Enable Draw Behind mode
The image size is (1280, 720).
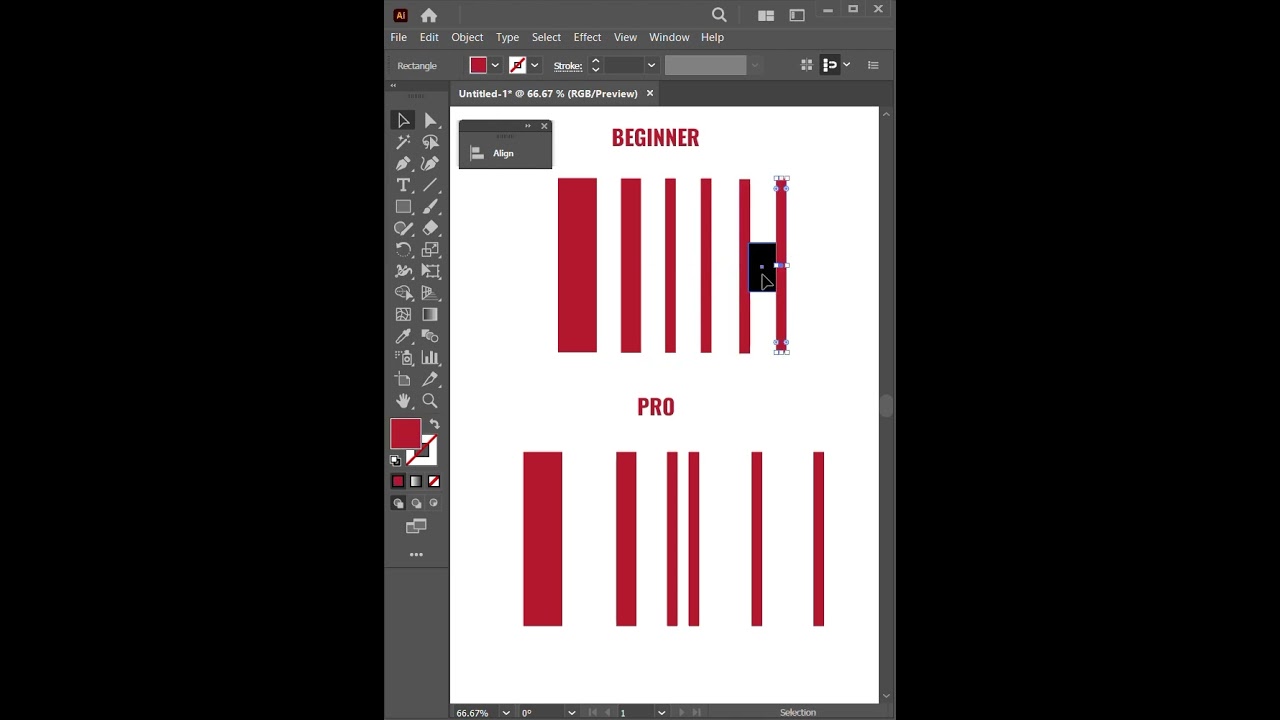(416, 503)
